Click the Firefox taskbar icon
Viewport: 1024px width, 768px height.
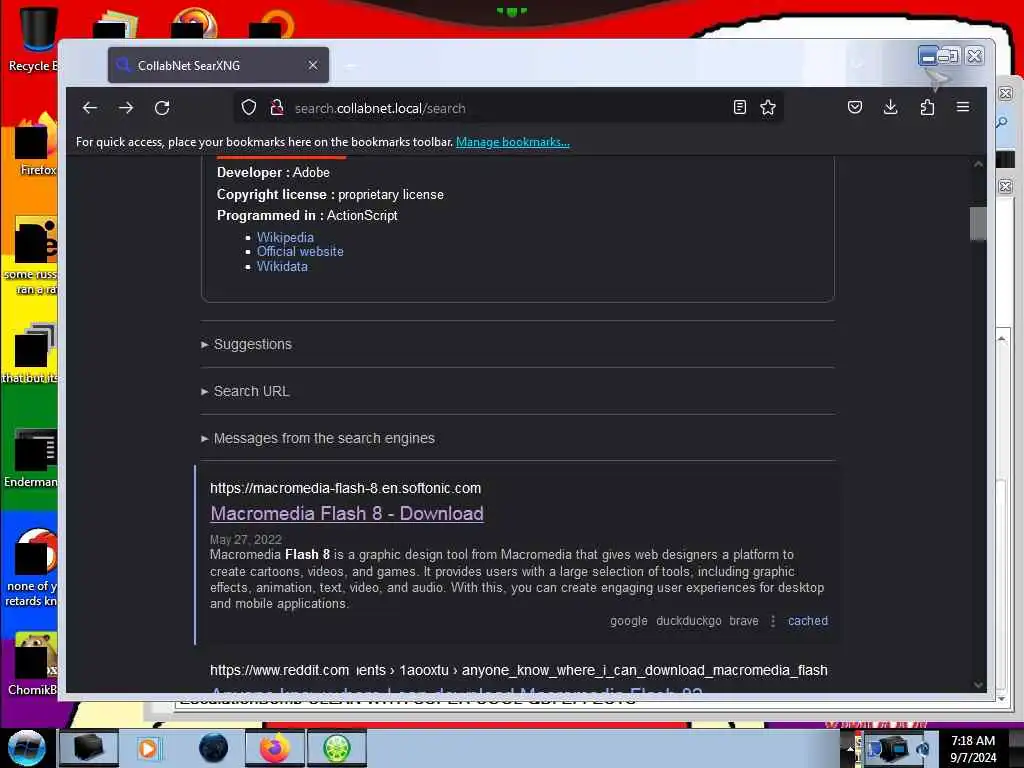274,748
